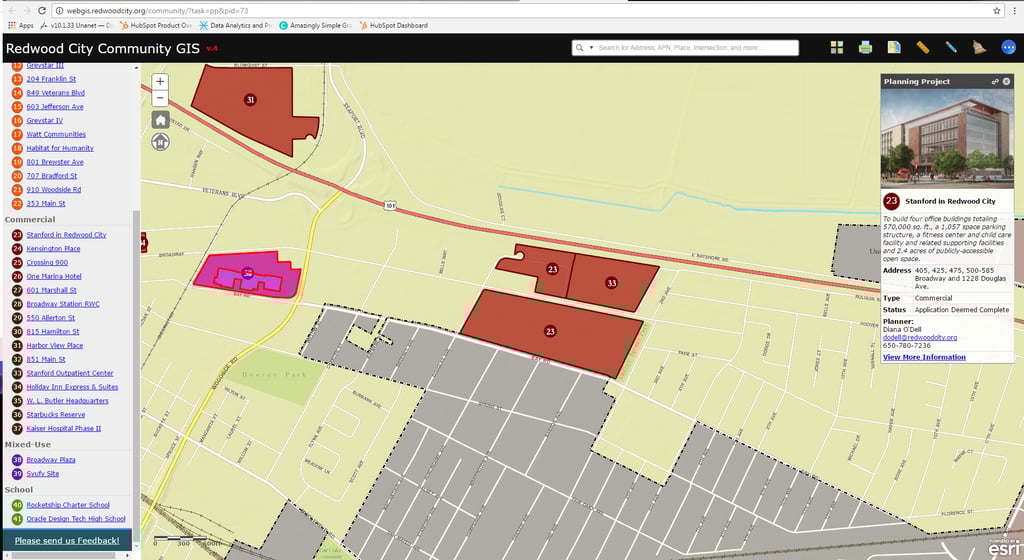Click map marker 31 on the polygon

pos(249,100)
